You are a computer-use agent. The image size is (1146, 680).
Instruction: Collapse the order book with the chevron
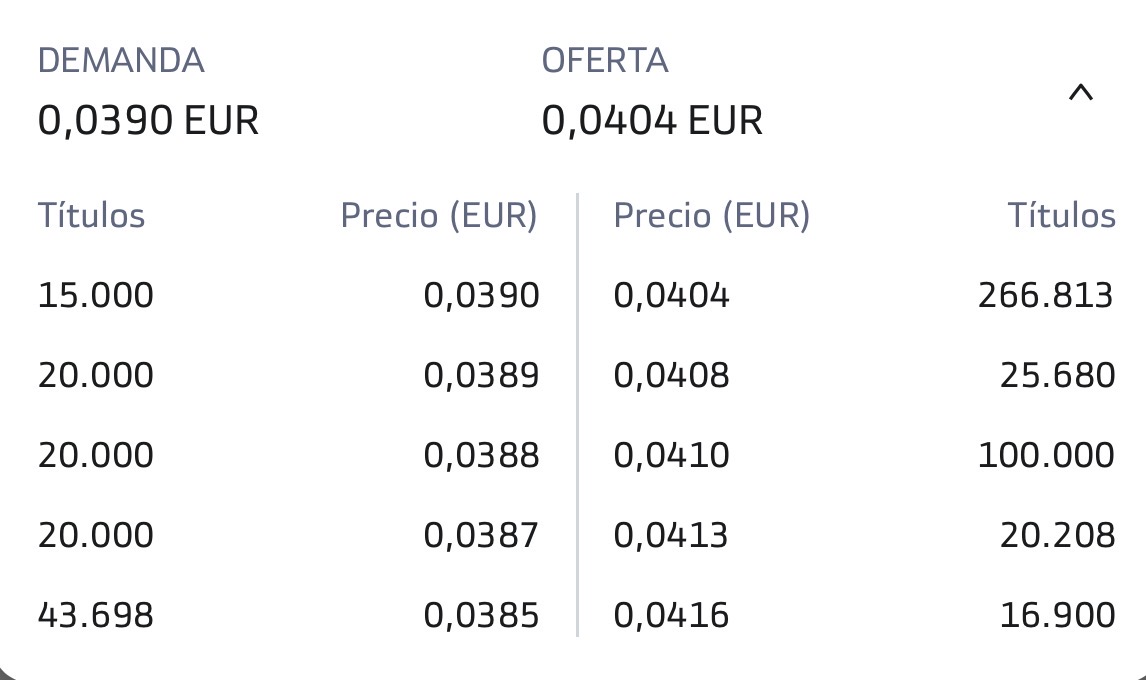click(x=1080, y=93)
